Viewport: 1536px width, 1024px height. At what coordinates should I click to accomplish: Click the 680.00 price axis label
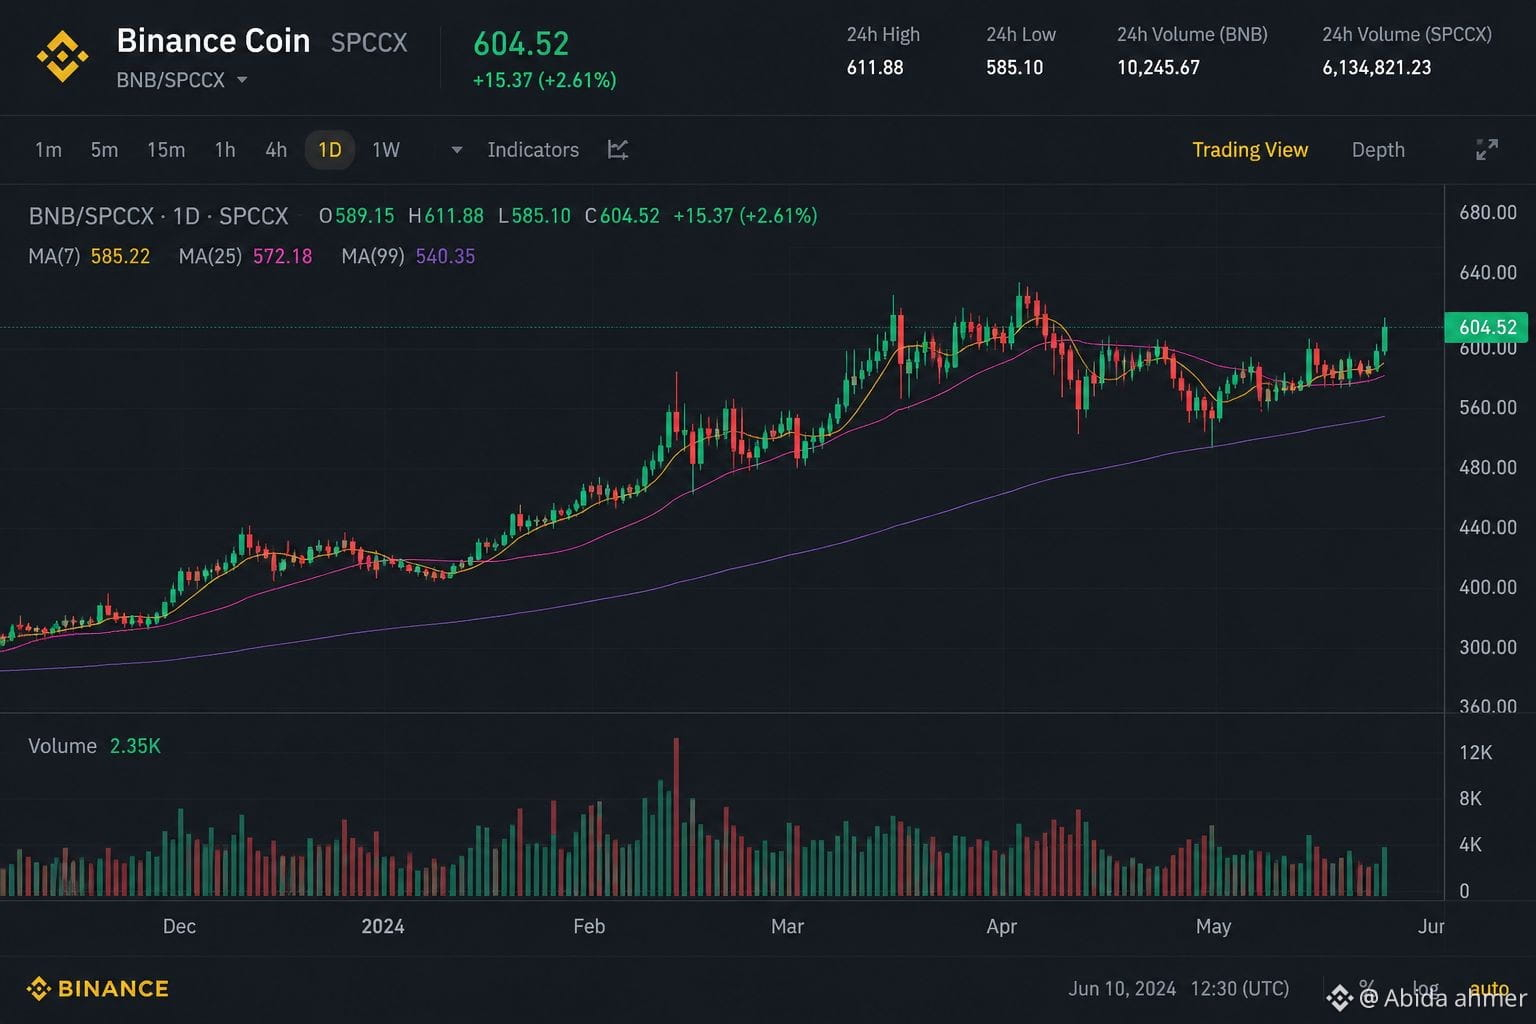1488,212
